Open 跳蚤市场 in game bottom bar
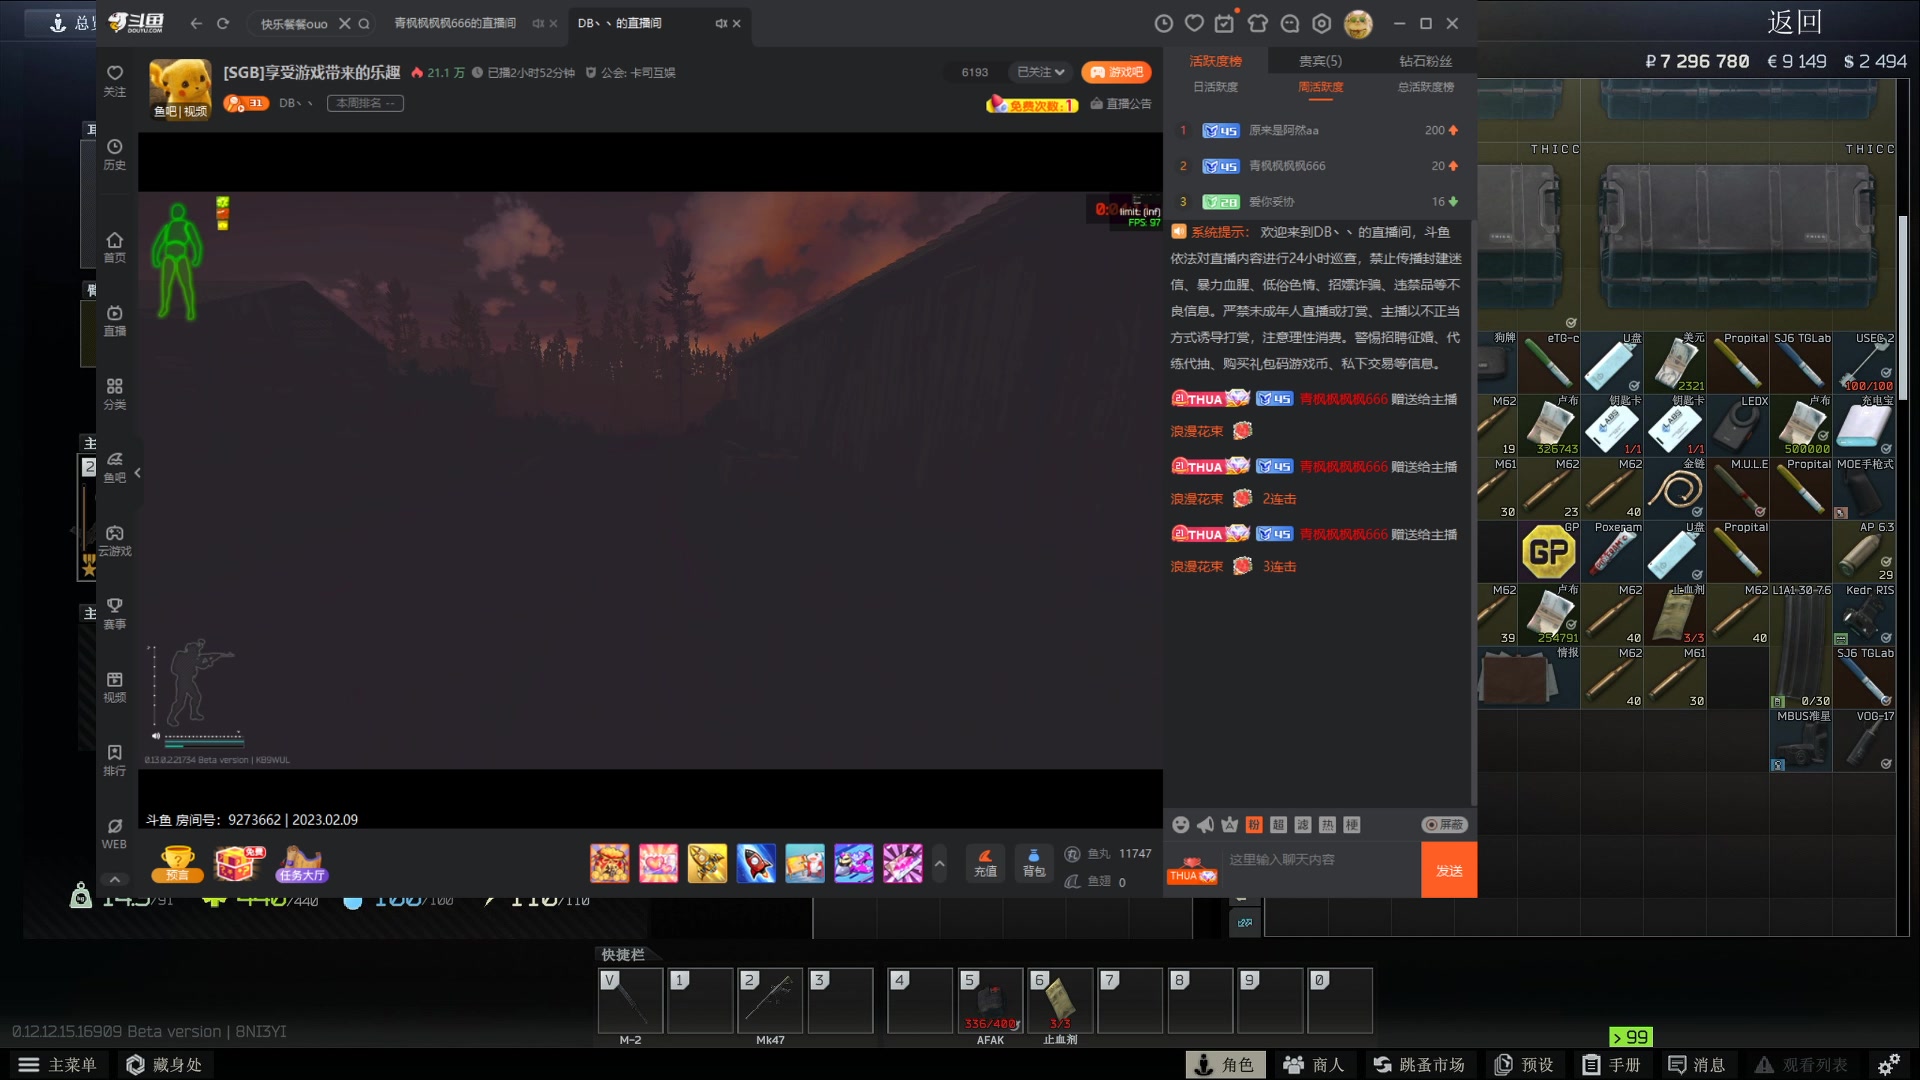 [1419, 1065]
